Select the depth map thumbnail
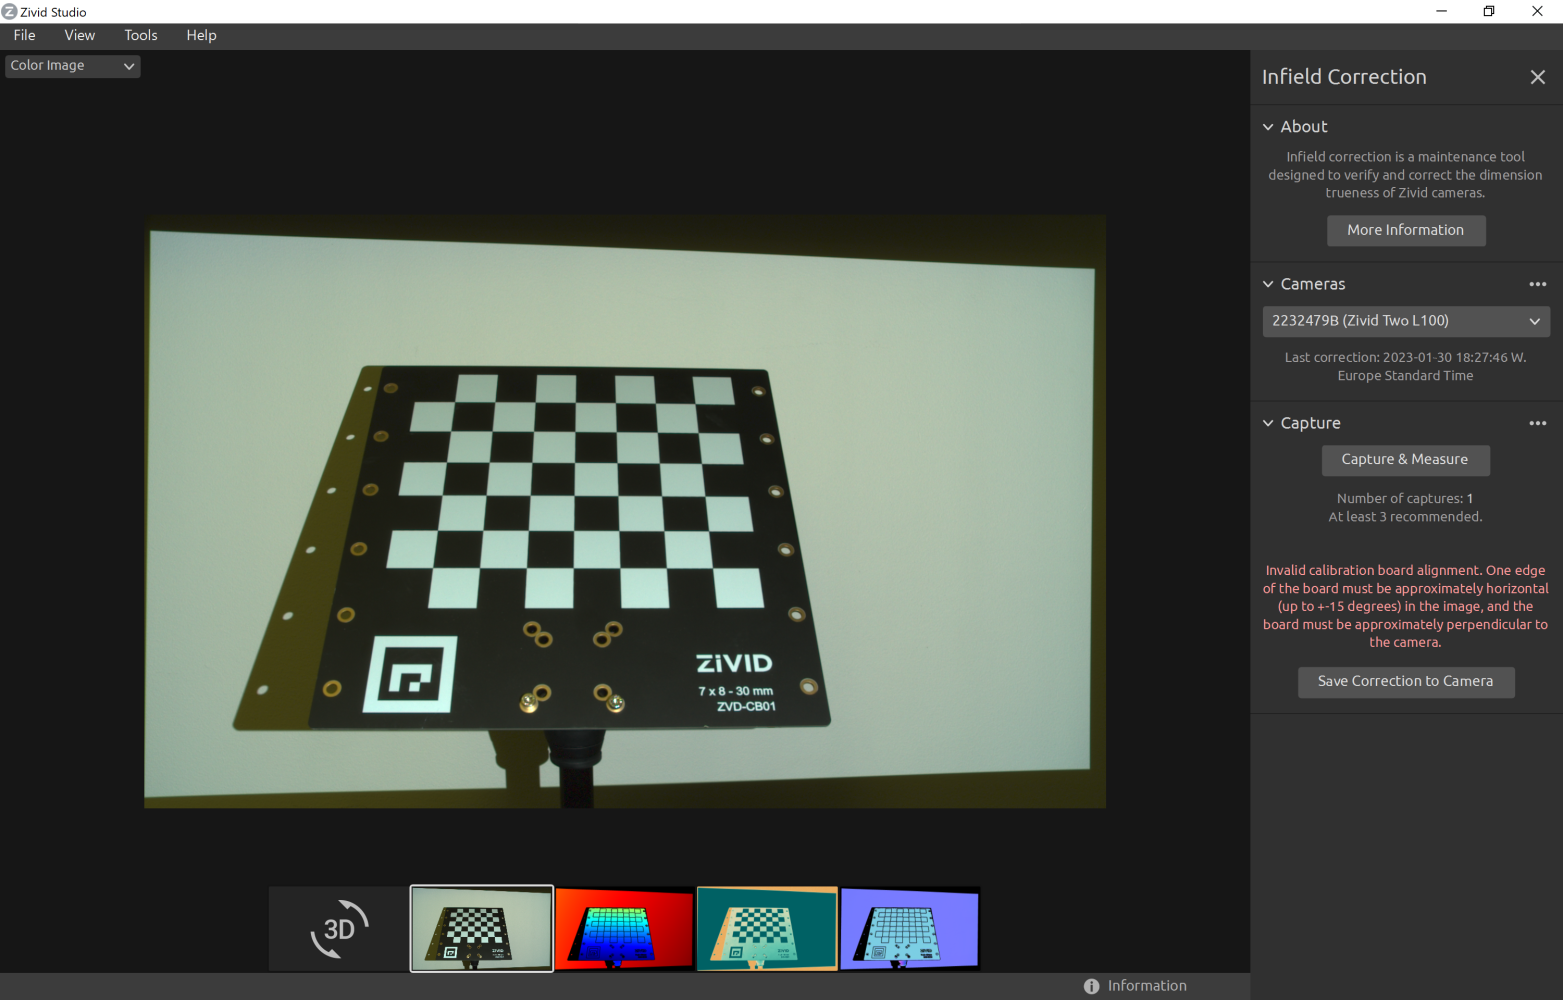The height and width of the screenshot is (1000, 1563). [624, 929]
